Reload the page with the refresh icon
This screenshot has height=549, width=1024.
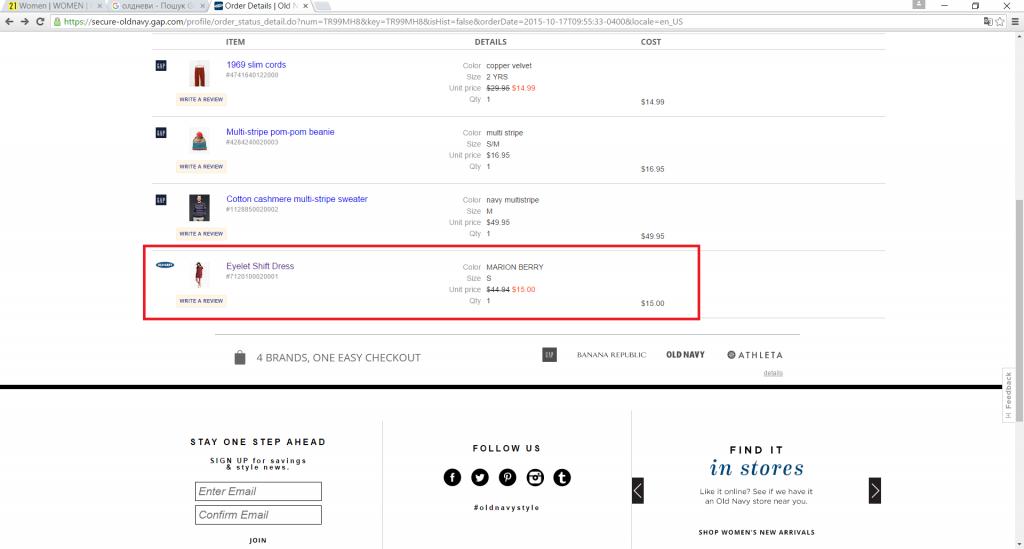tap(40, 22)
